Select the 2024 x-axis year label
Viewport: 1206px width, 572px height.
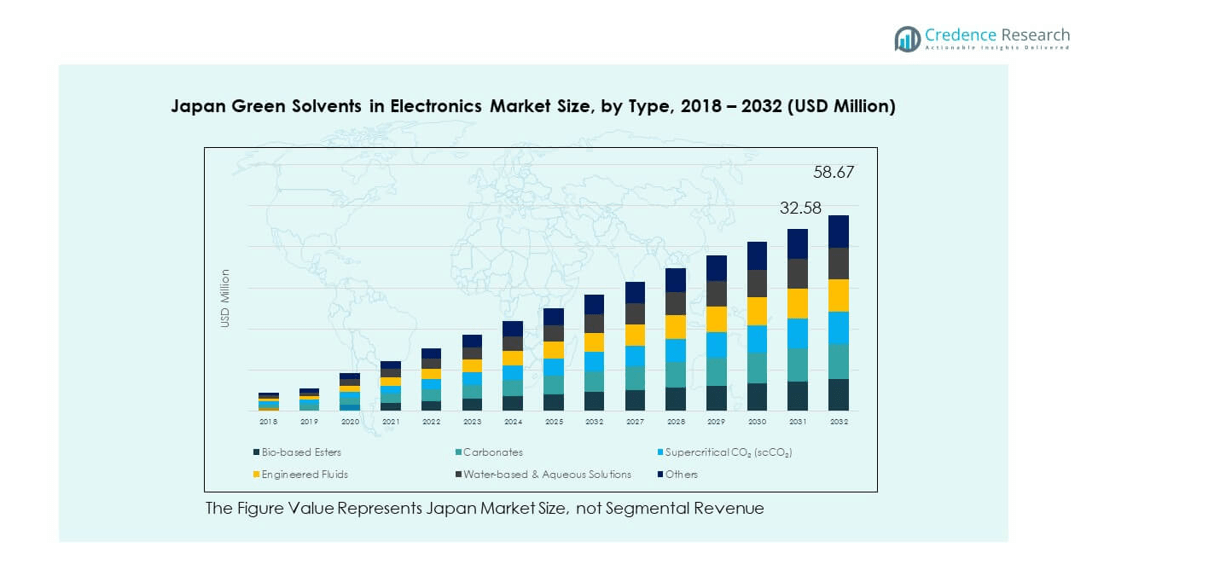pos(512,422)
